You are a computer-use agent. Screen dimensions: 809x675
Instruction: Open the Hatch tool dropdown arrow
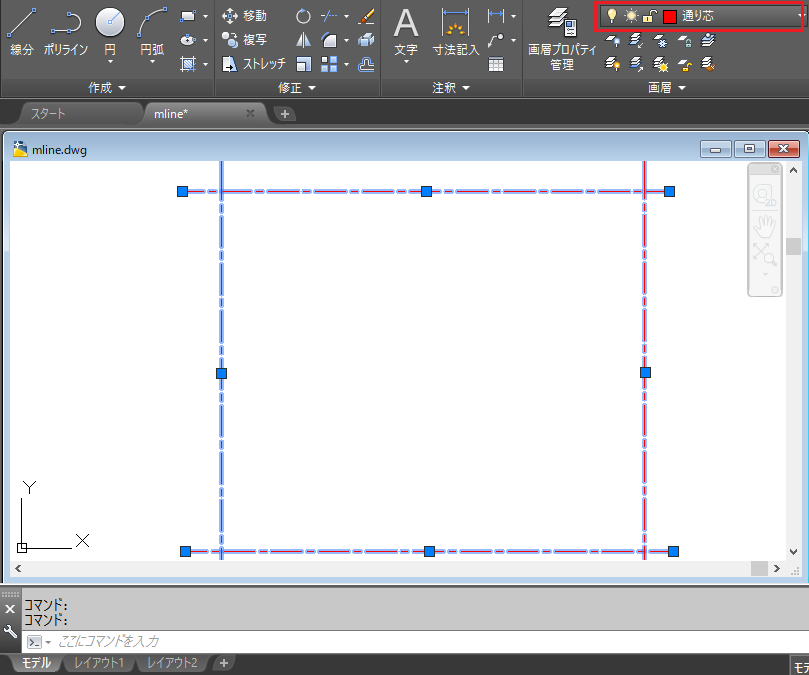coord(205,65)
